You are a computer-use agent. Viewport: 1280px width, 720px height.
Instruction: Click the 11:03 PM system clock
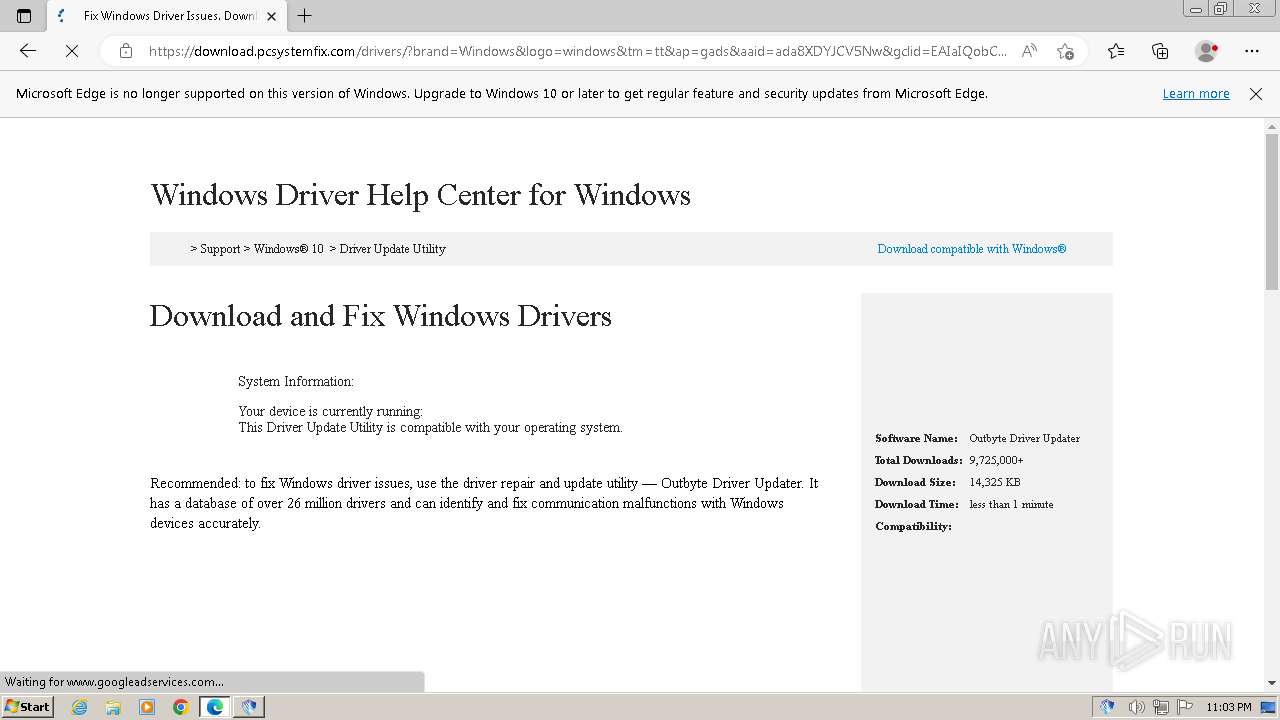click(1229, 707)
